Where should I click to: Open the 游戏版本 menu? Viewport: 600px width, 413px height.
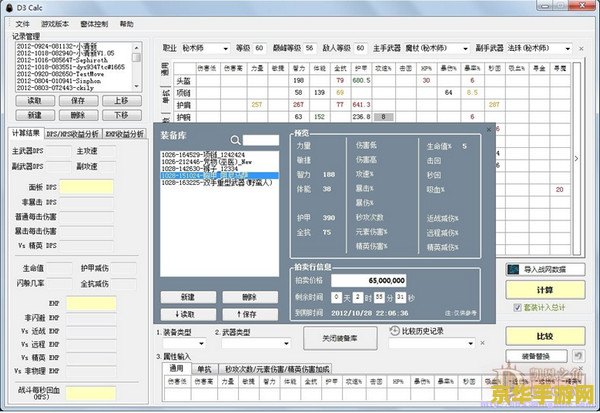point(55,24)
